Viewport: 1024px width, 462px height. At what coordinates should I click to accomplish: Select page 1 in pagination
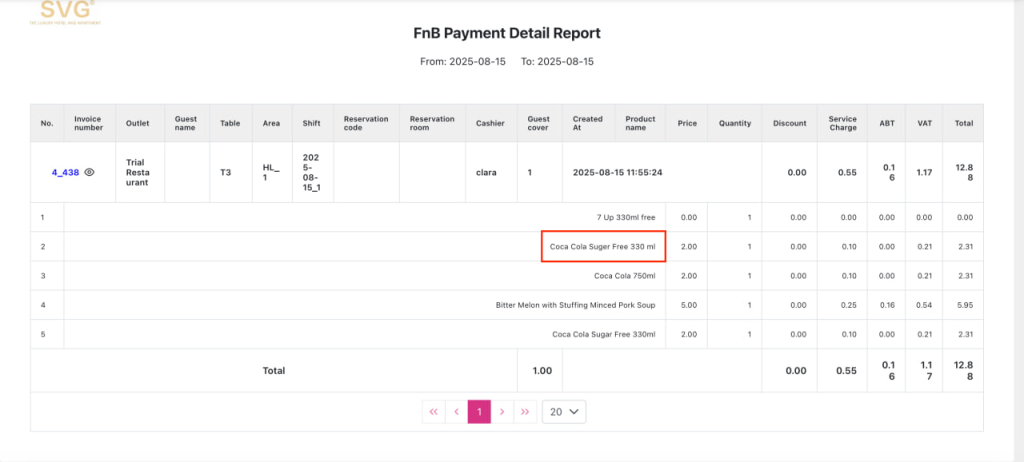(479, 411)
